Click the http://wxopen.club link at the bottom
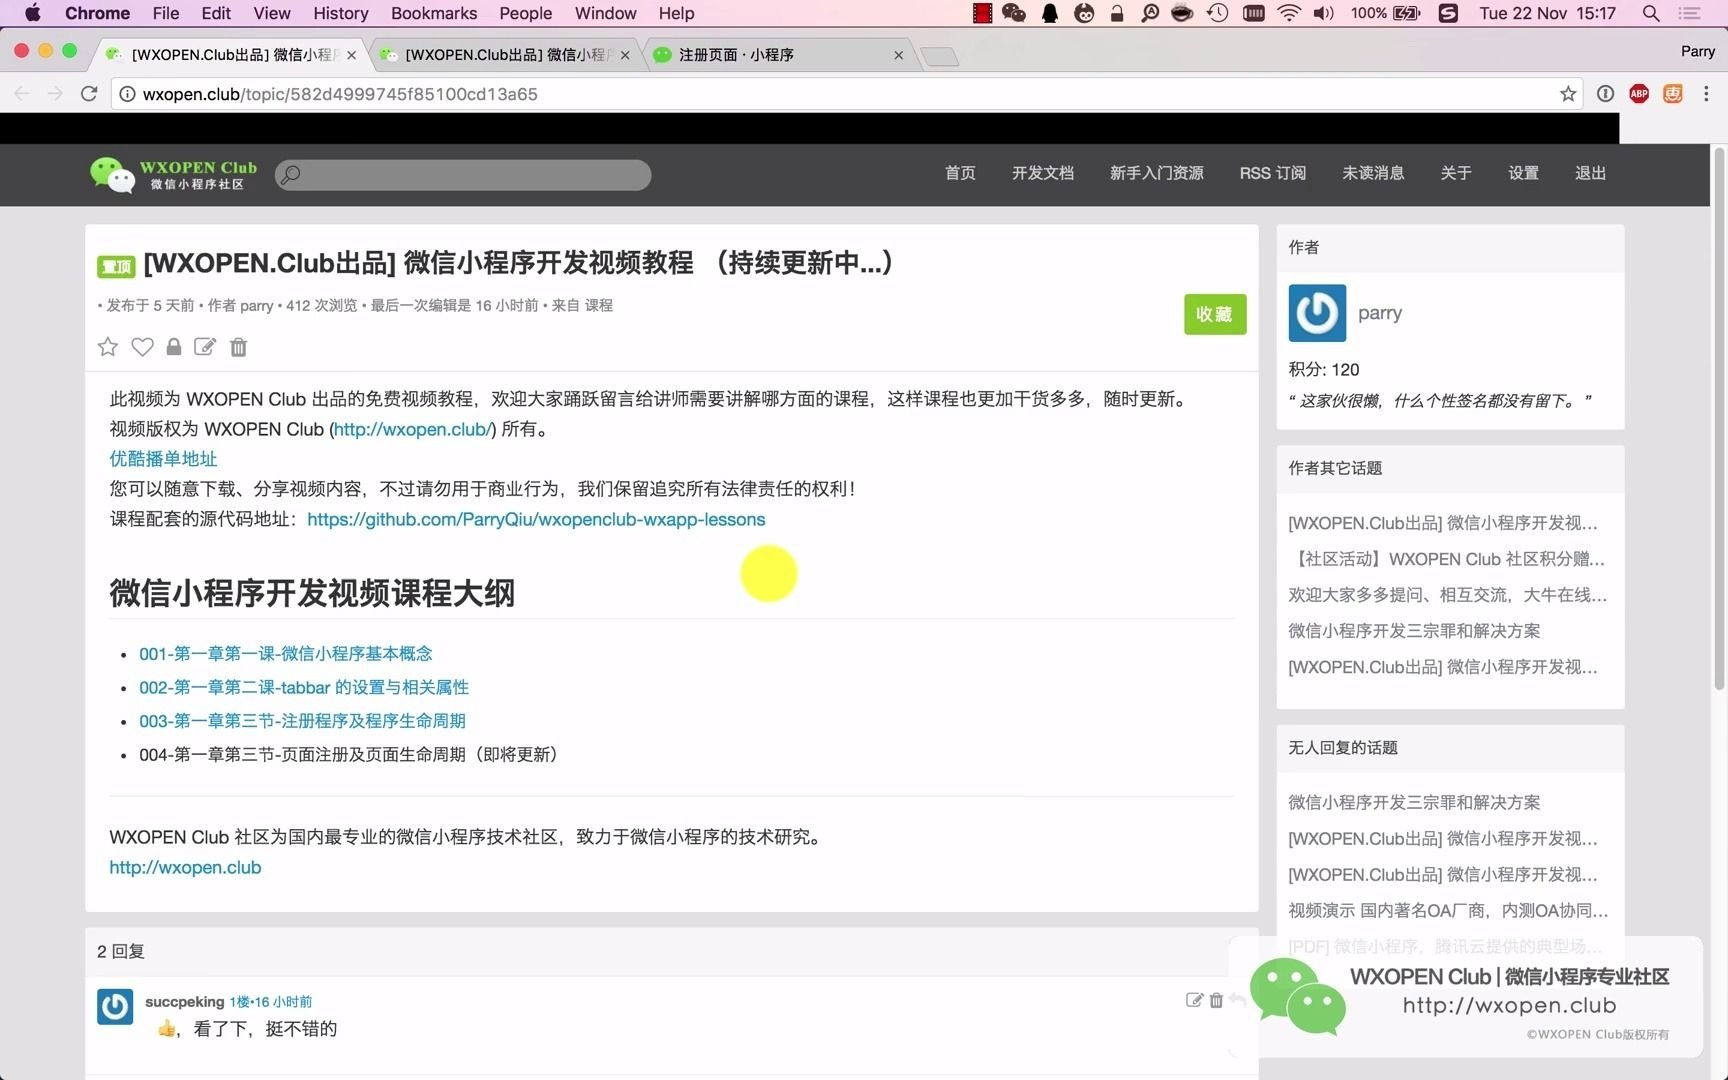 tap(185, 868)
